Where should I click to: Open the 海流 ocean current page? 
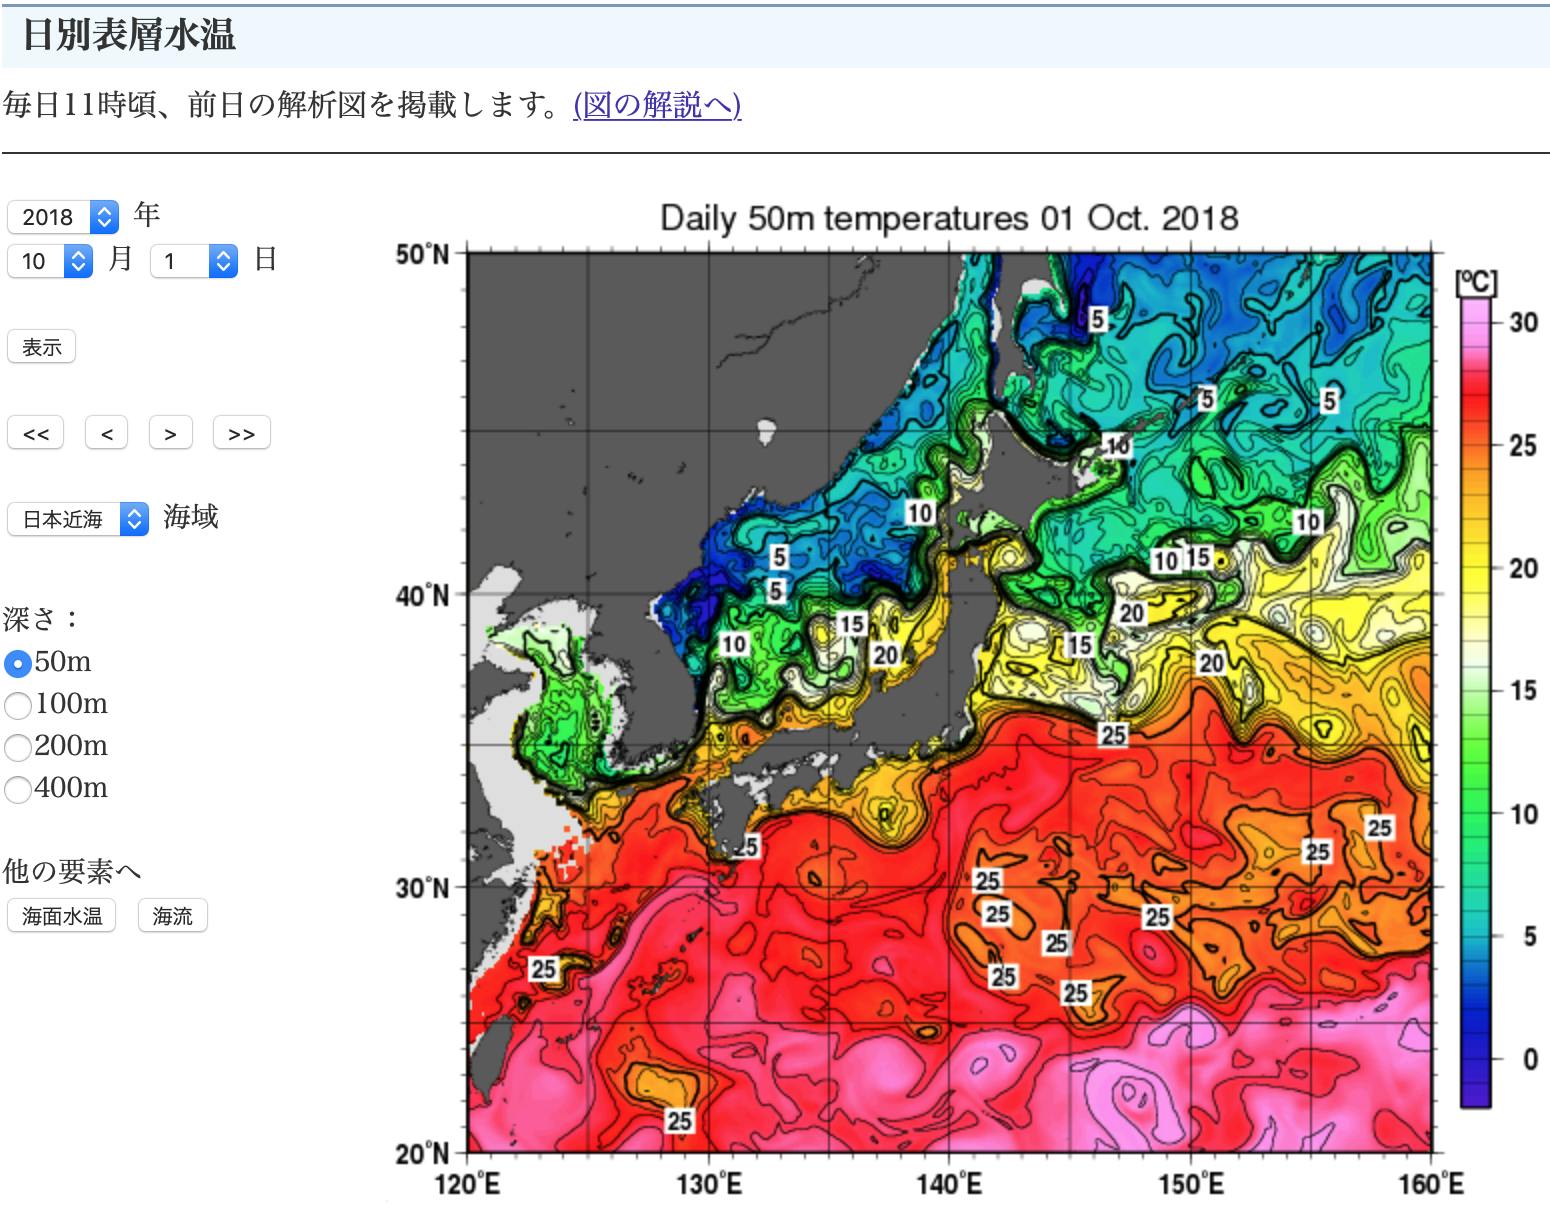coord(172,916)
